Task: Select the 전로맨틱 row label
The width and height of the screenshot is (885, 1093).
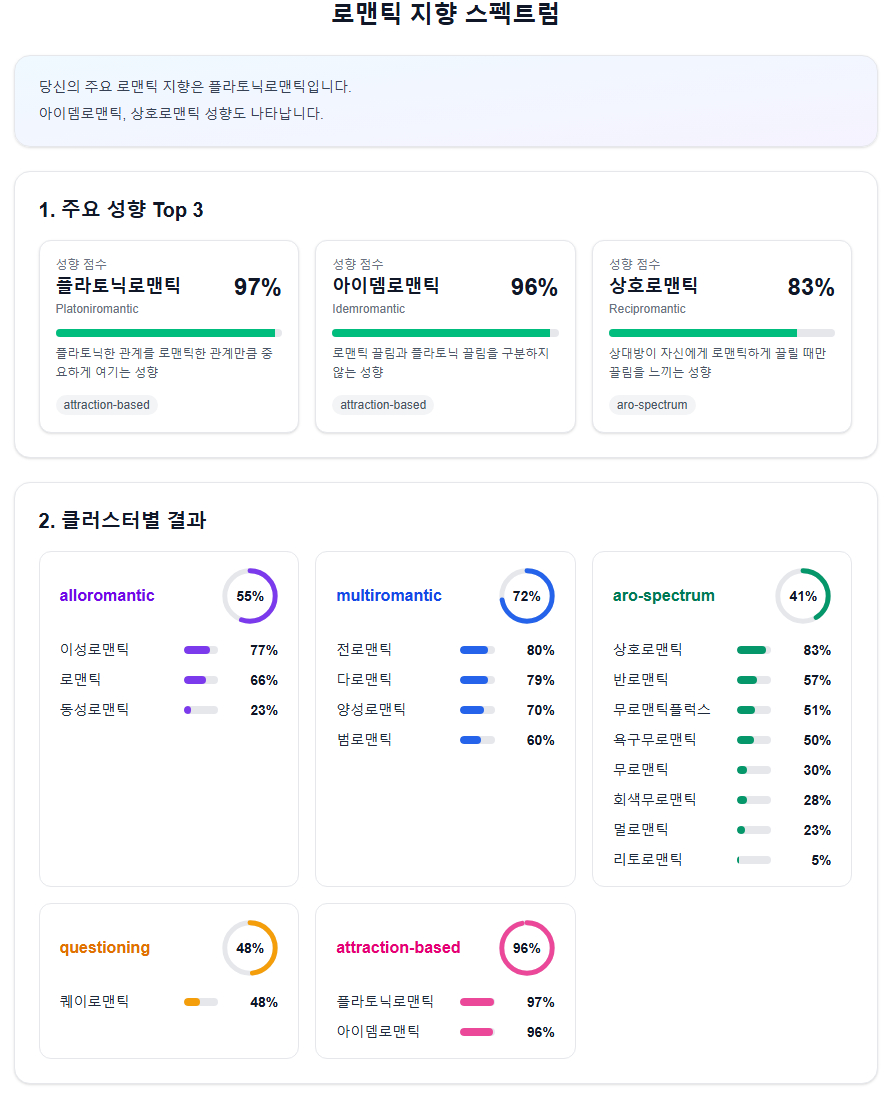Action: [364, 650]
